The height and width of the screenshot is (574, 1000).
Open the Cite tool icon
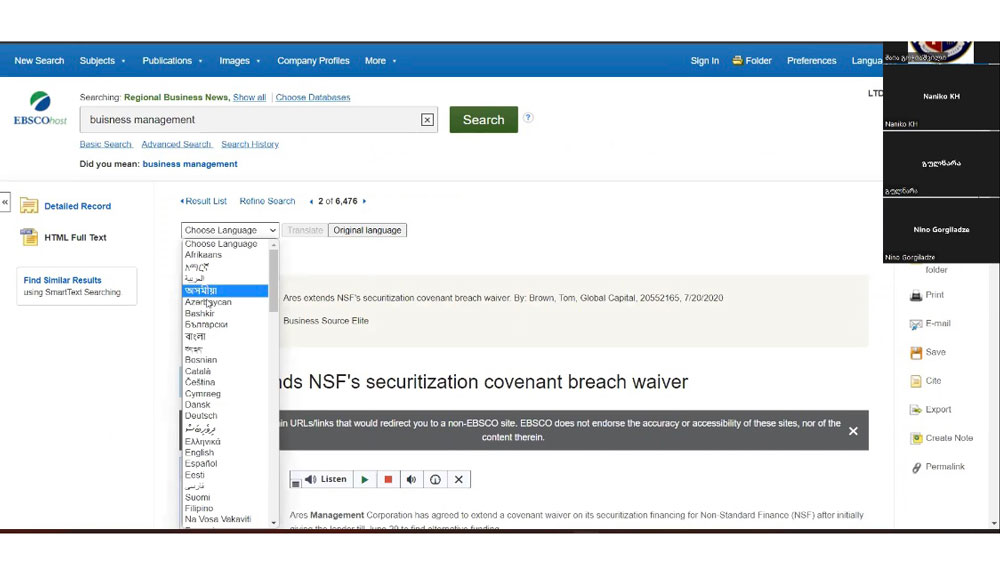(x=915, y=381)
